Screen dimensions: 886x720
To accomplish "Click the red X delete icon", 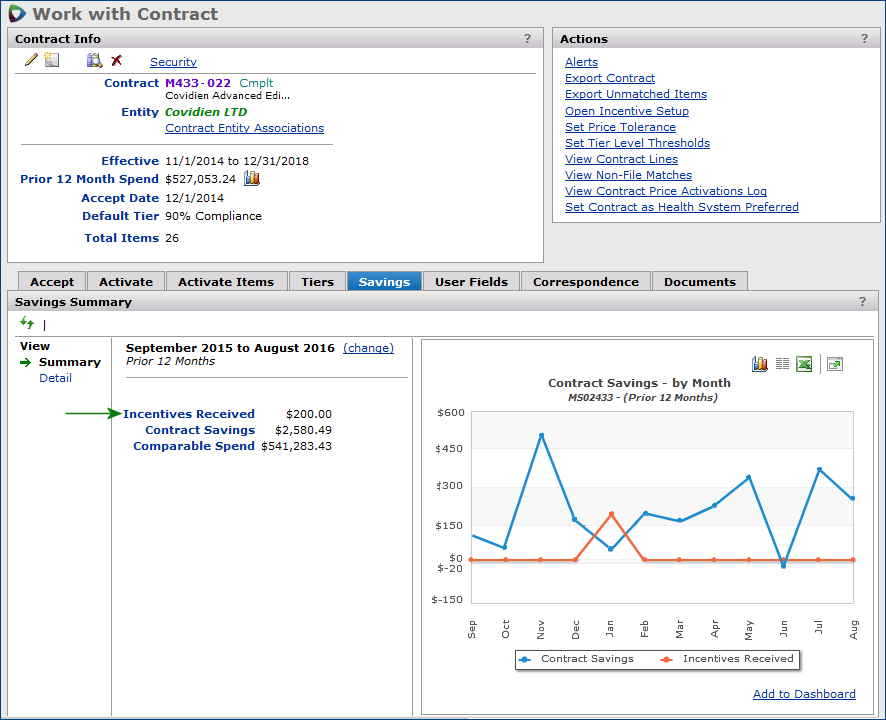I will coord(116,61).
